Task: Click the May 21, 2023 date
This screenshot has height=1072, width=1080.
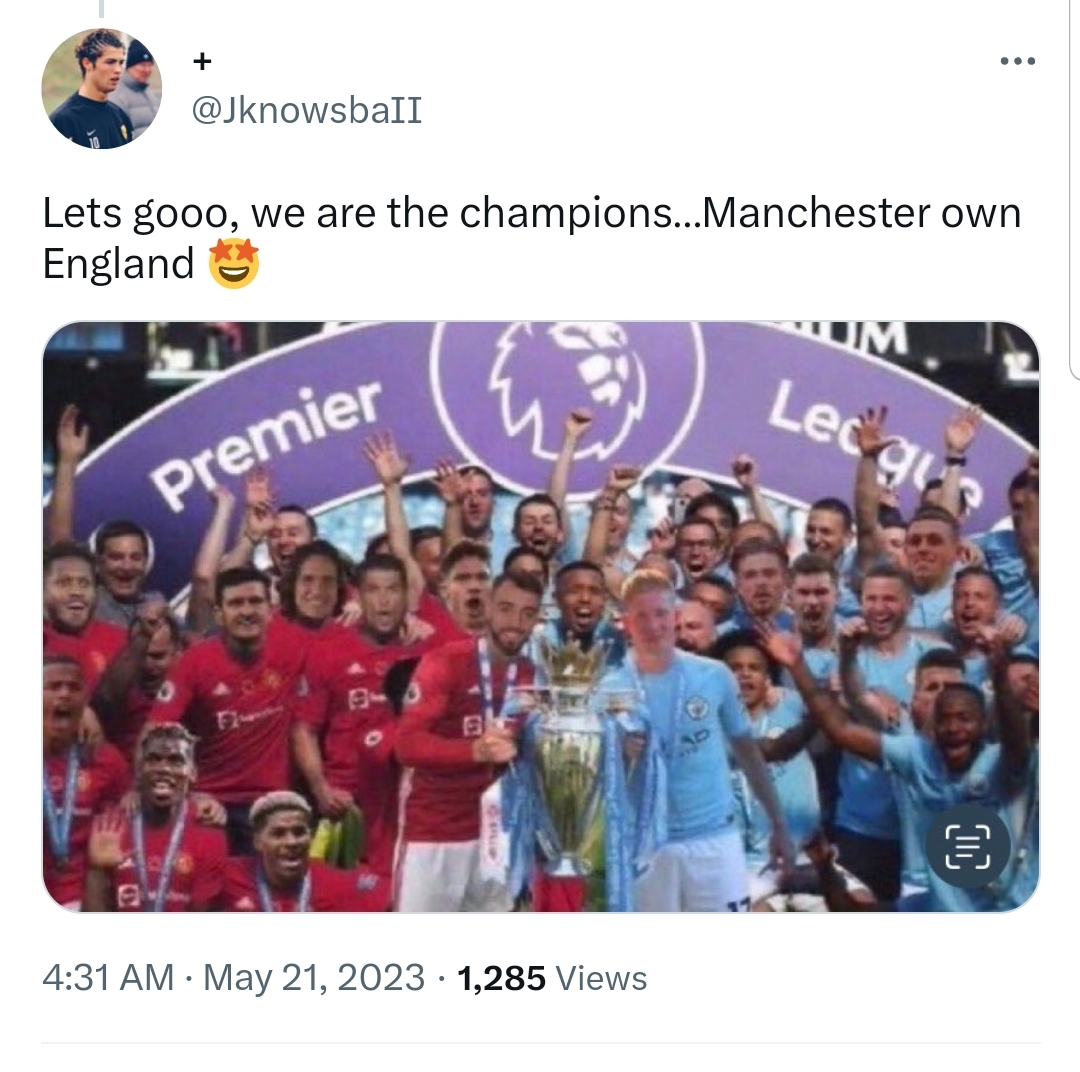Action: 314,978
